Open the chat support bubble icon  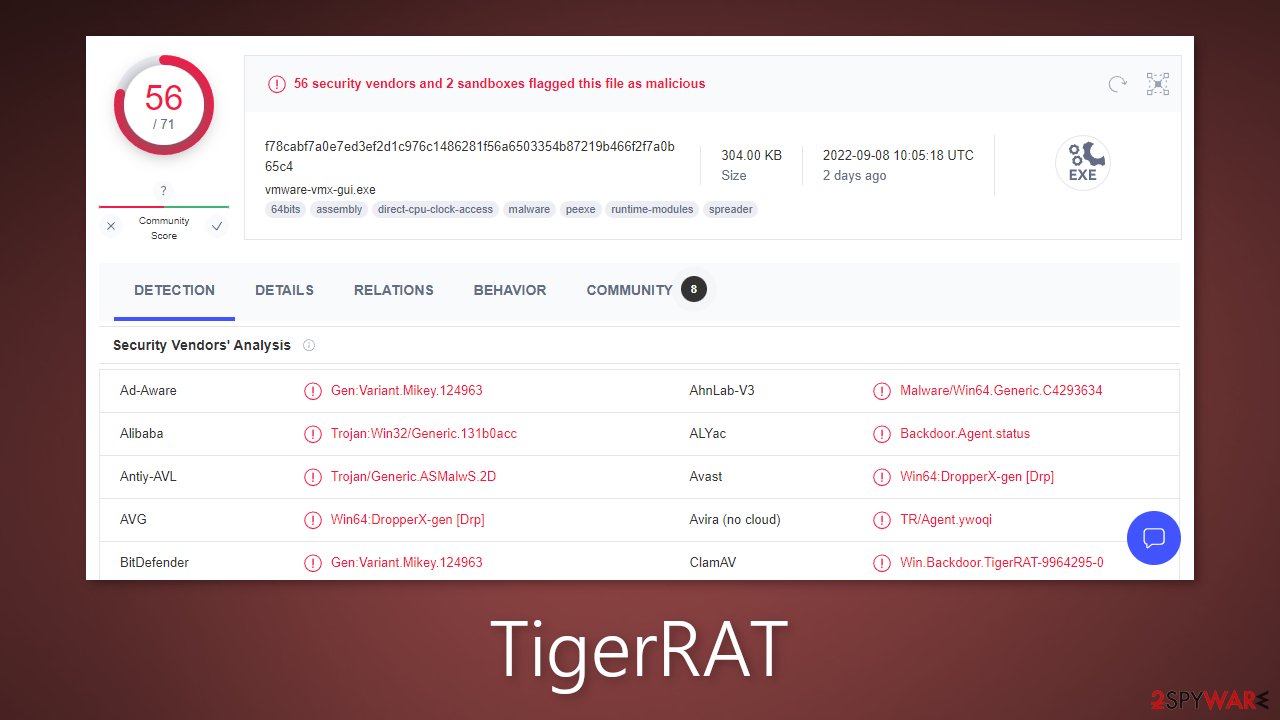(x=1154, y=538)
